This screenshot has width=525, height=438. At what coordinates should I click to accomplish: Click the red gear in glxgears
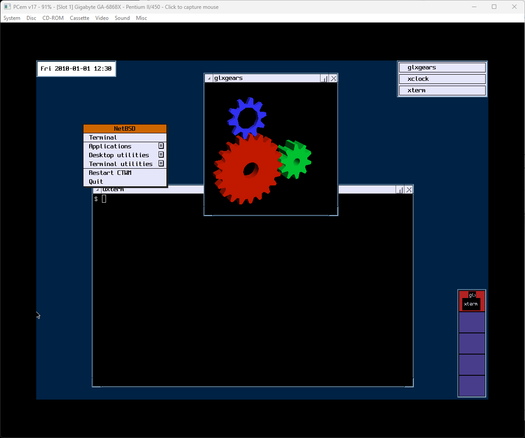pyautogui.click(x=247, y=169)
